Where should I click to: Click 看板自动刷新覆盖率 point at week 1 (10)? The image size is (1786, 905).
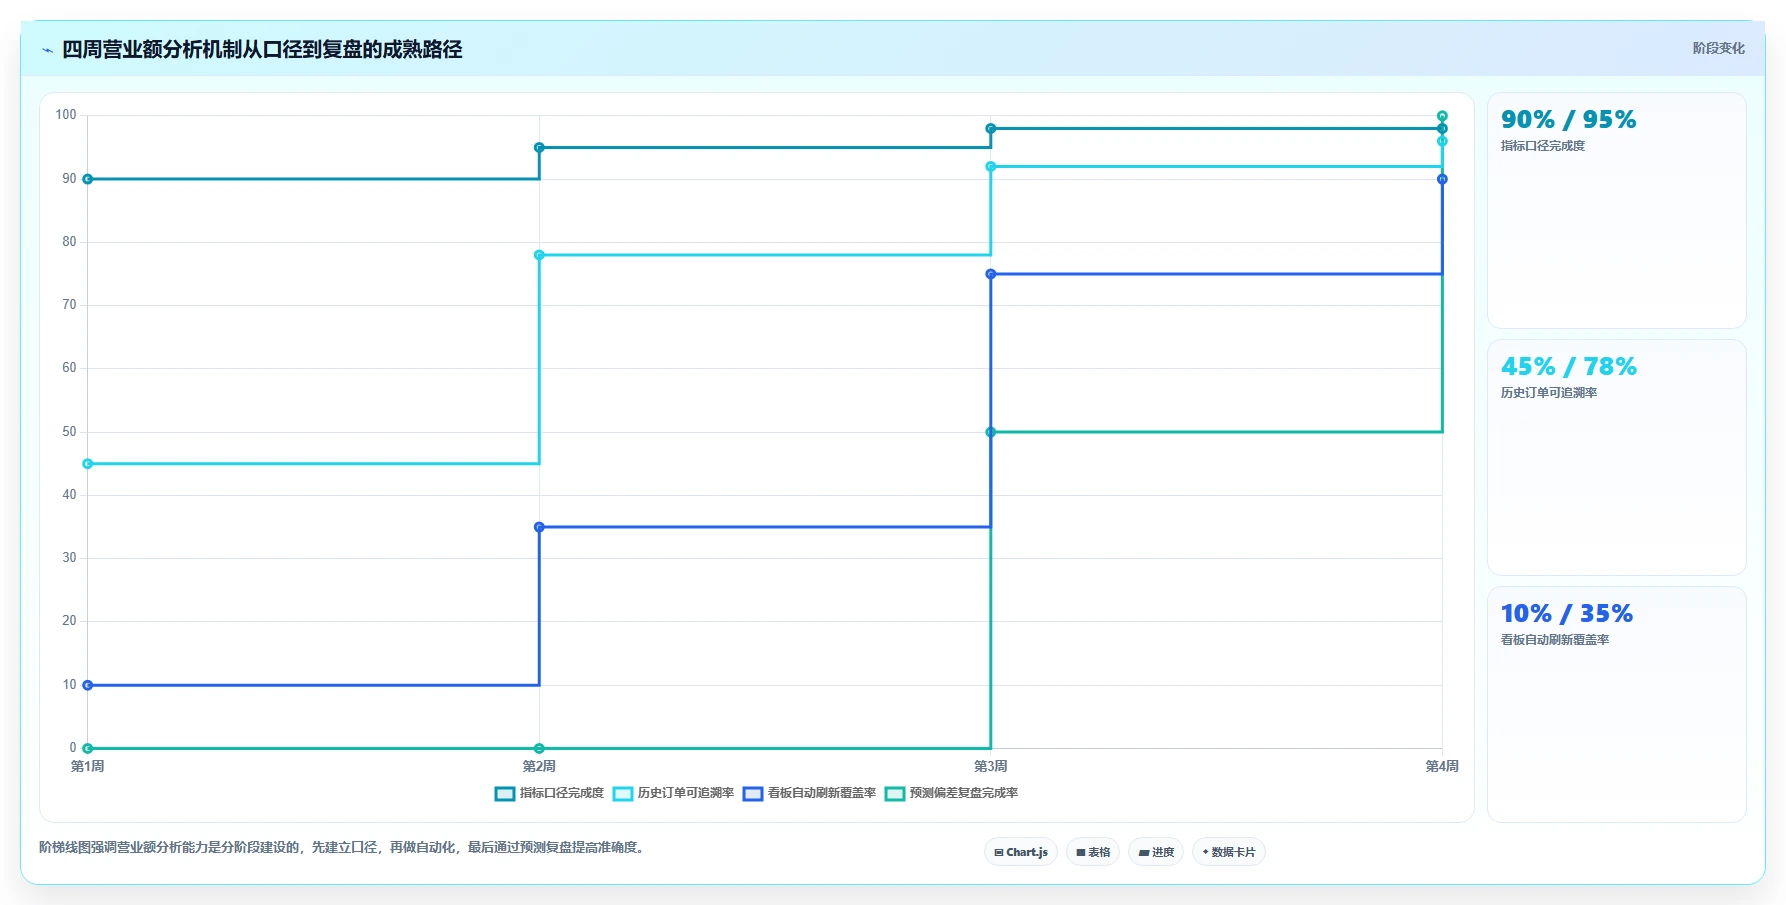88,685
